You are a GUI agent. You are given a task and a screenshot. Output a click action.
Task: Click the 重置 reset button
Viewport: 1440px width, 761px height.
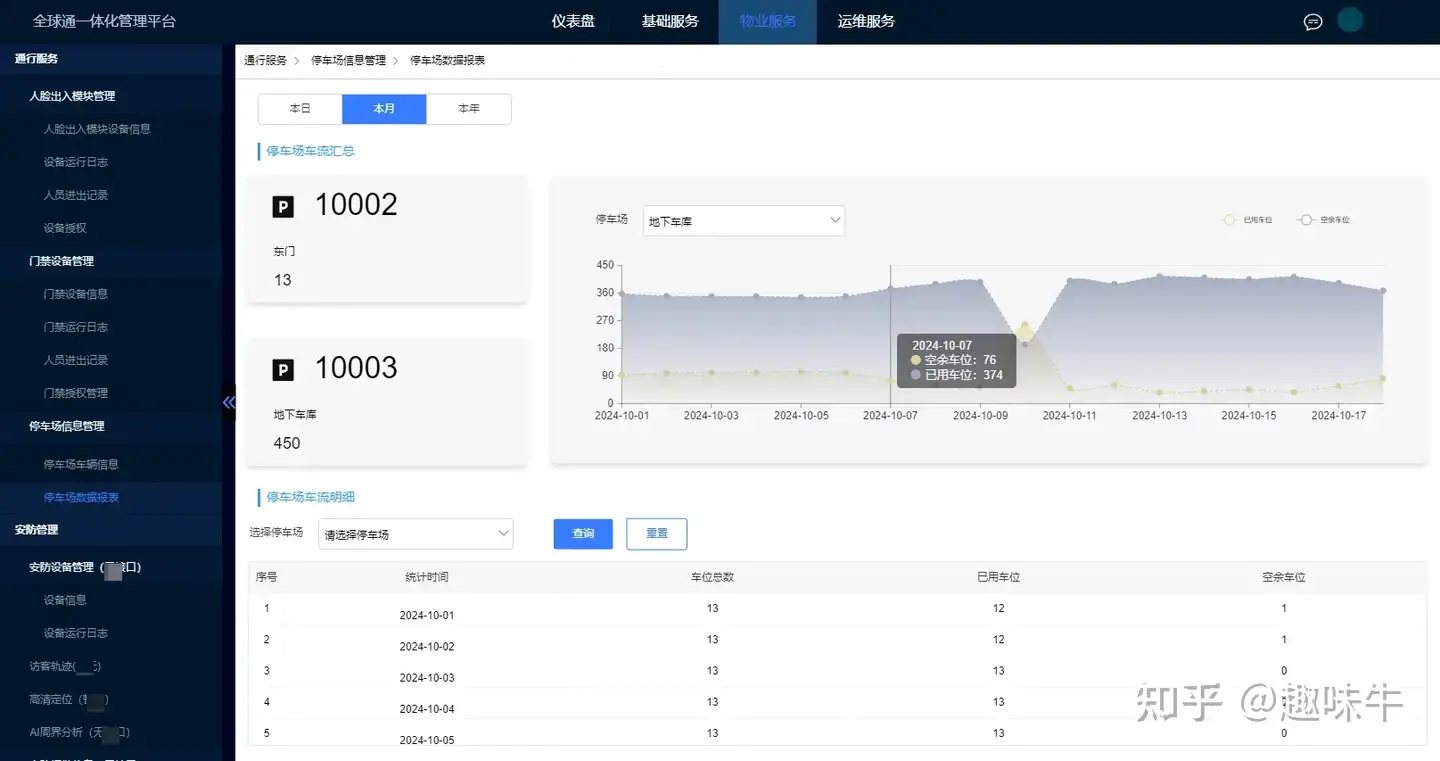pos(656,534)
